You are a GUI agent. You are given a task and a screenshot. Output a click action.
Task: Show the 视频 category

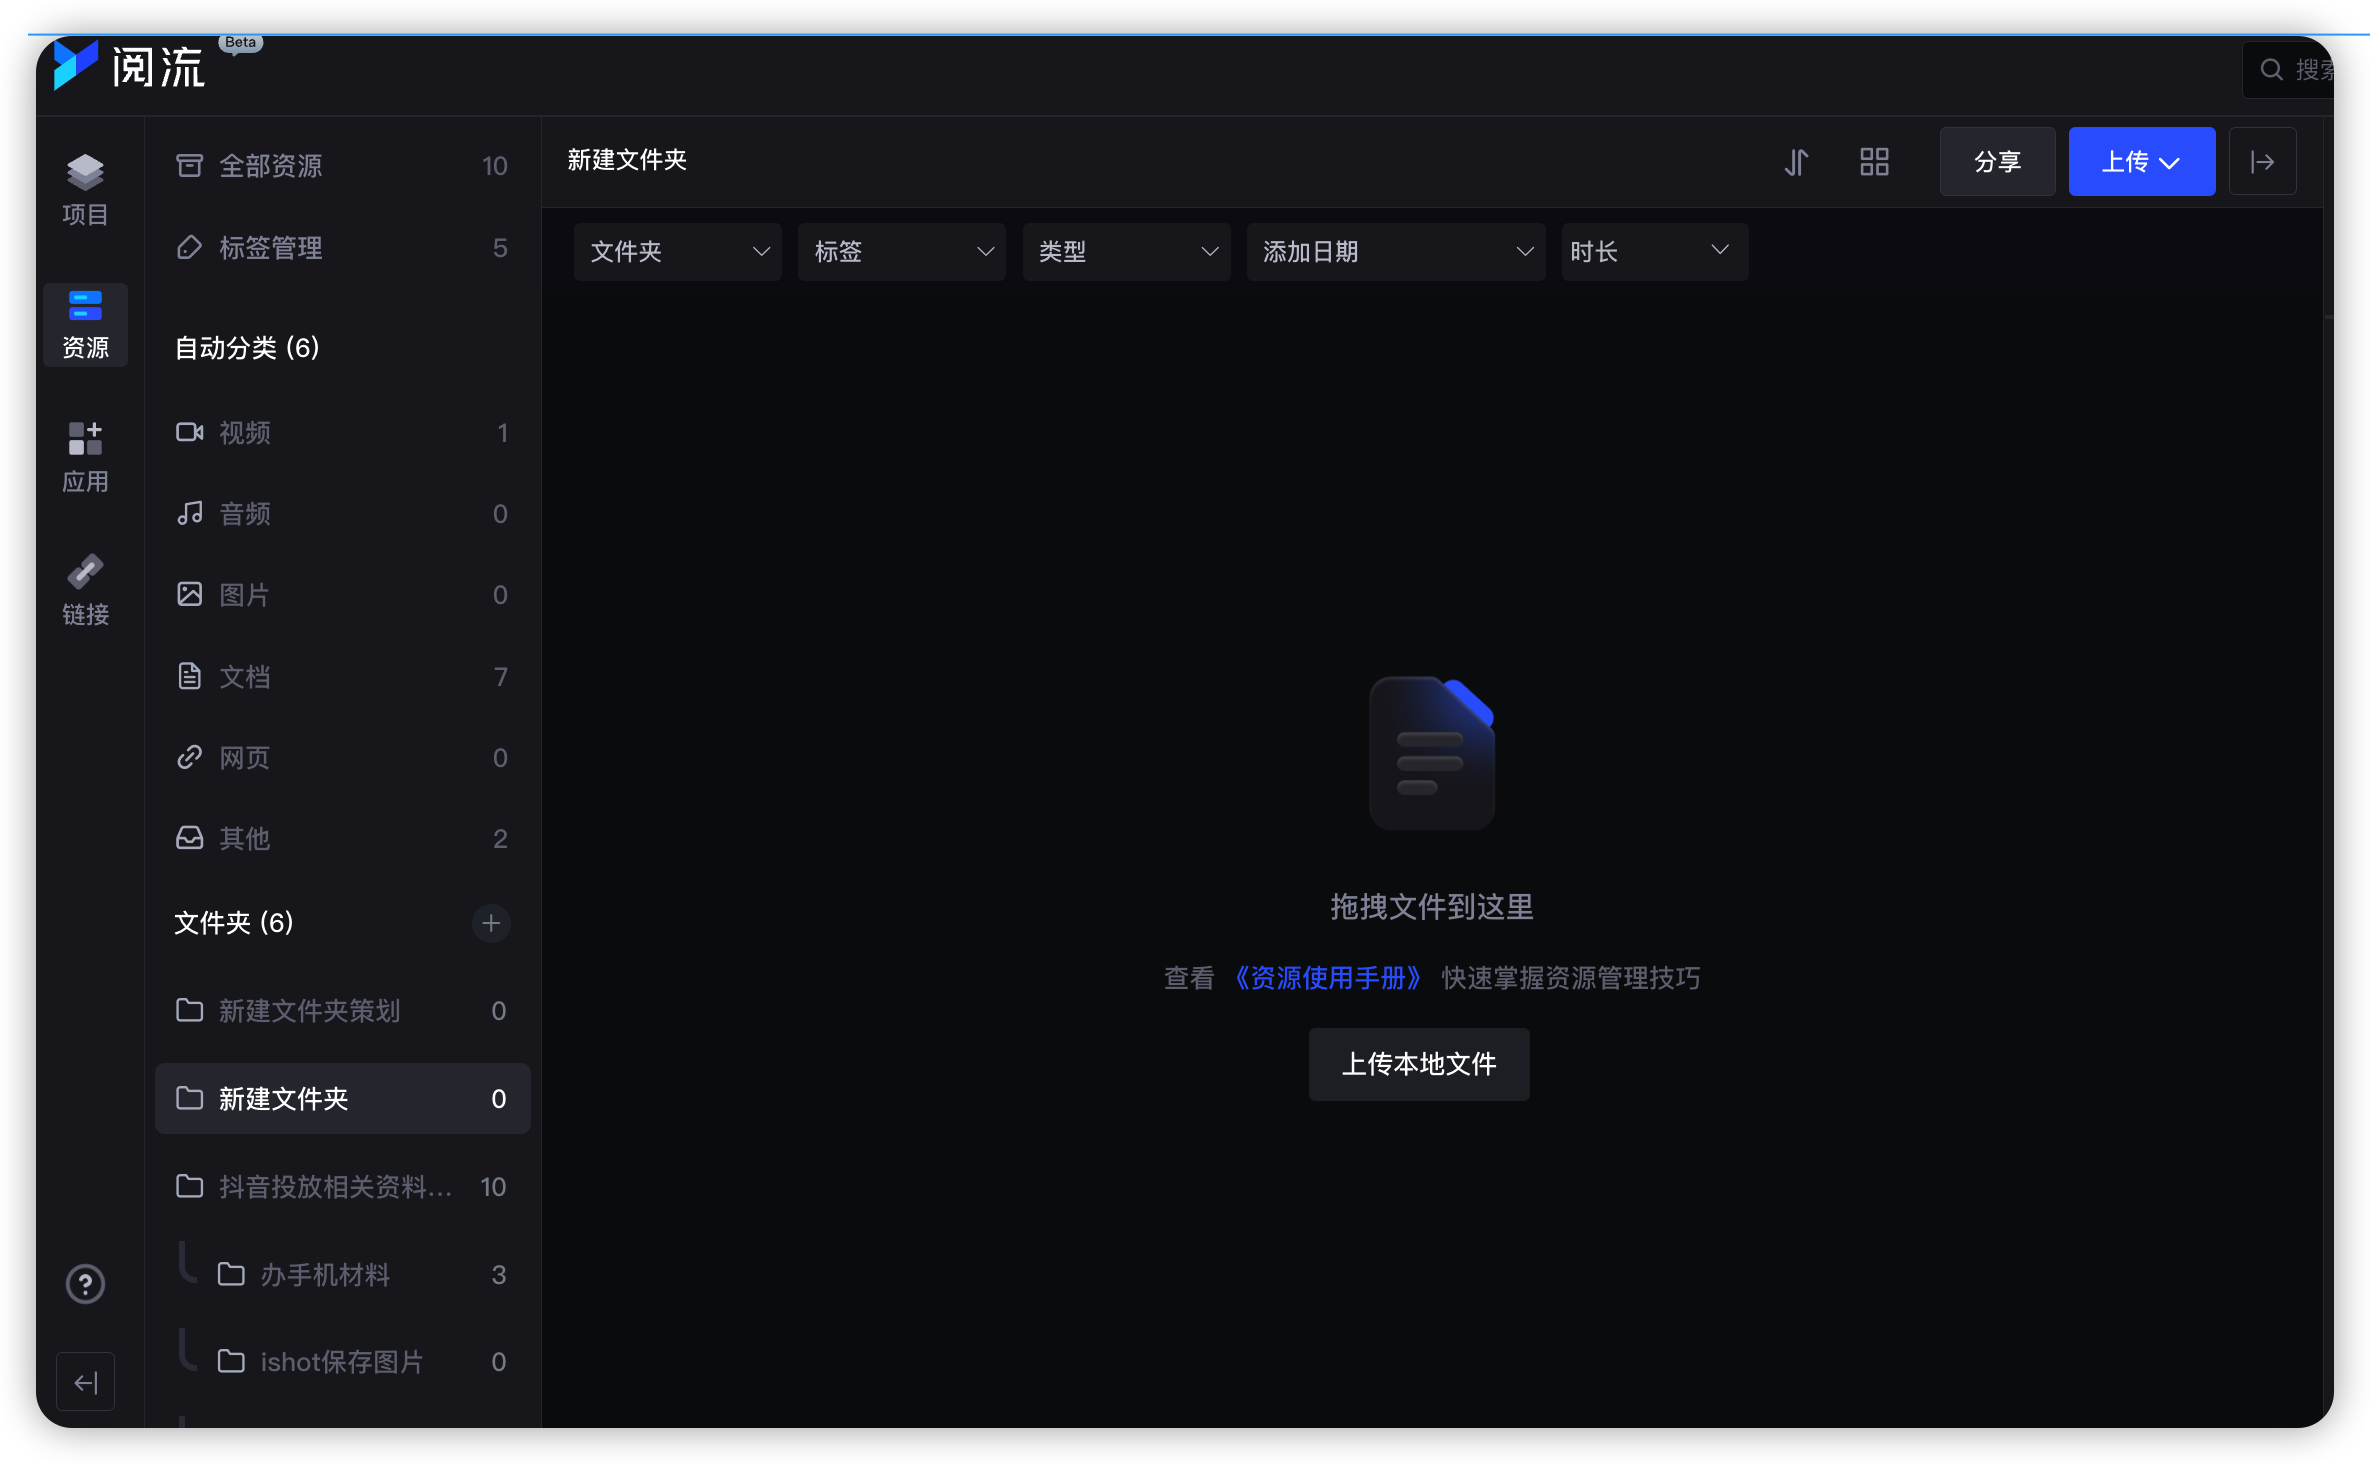pyautogui.click(x=342, y=433)
